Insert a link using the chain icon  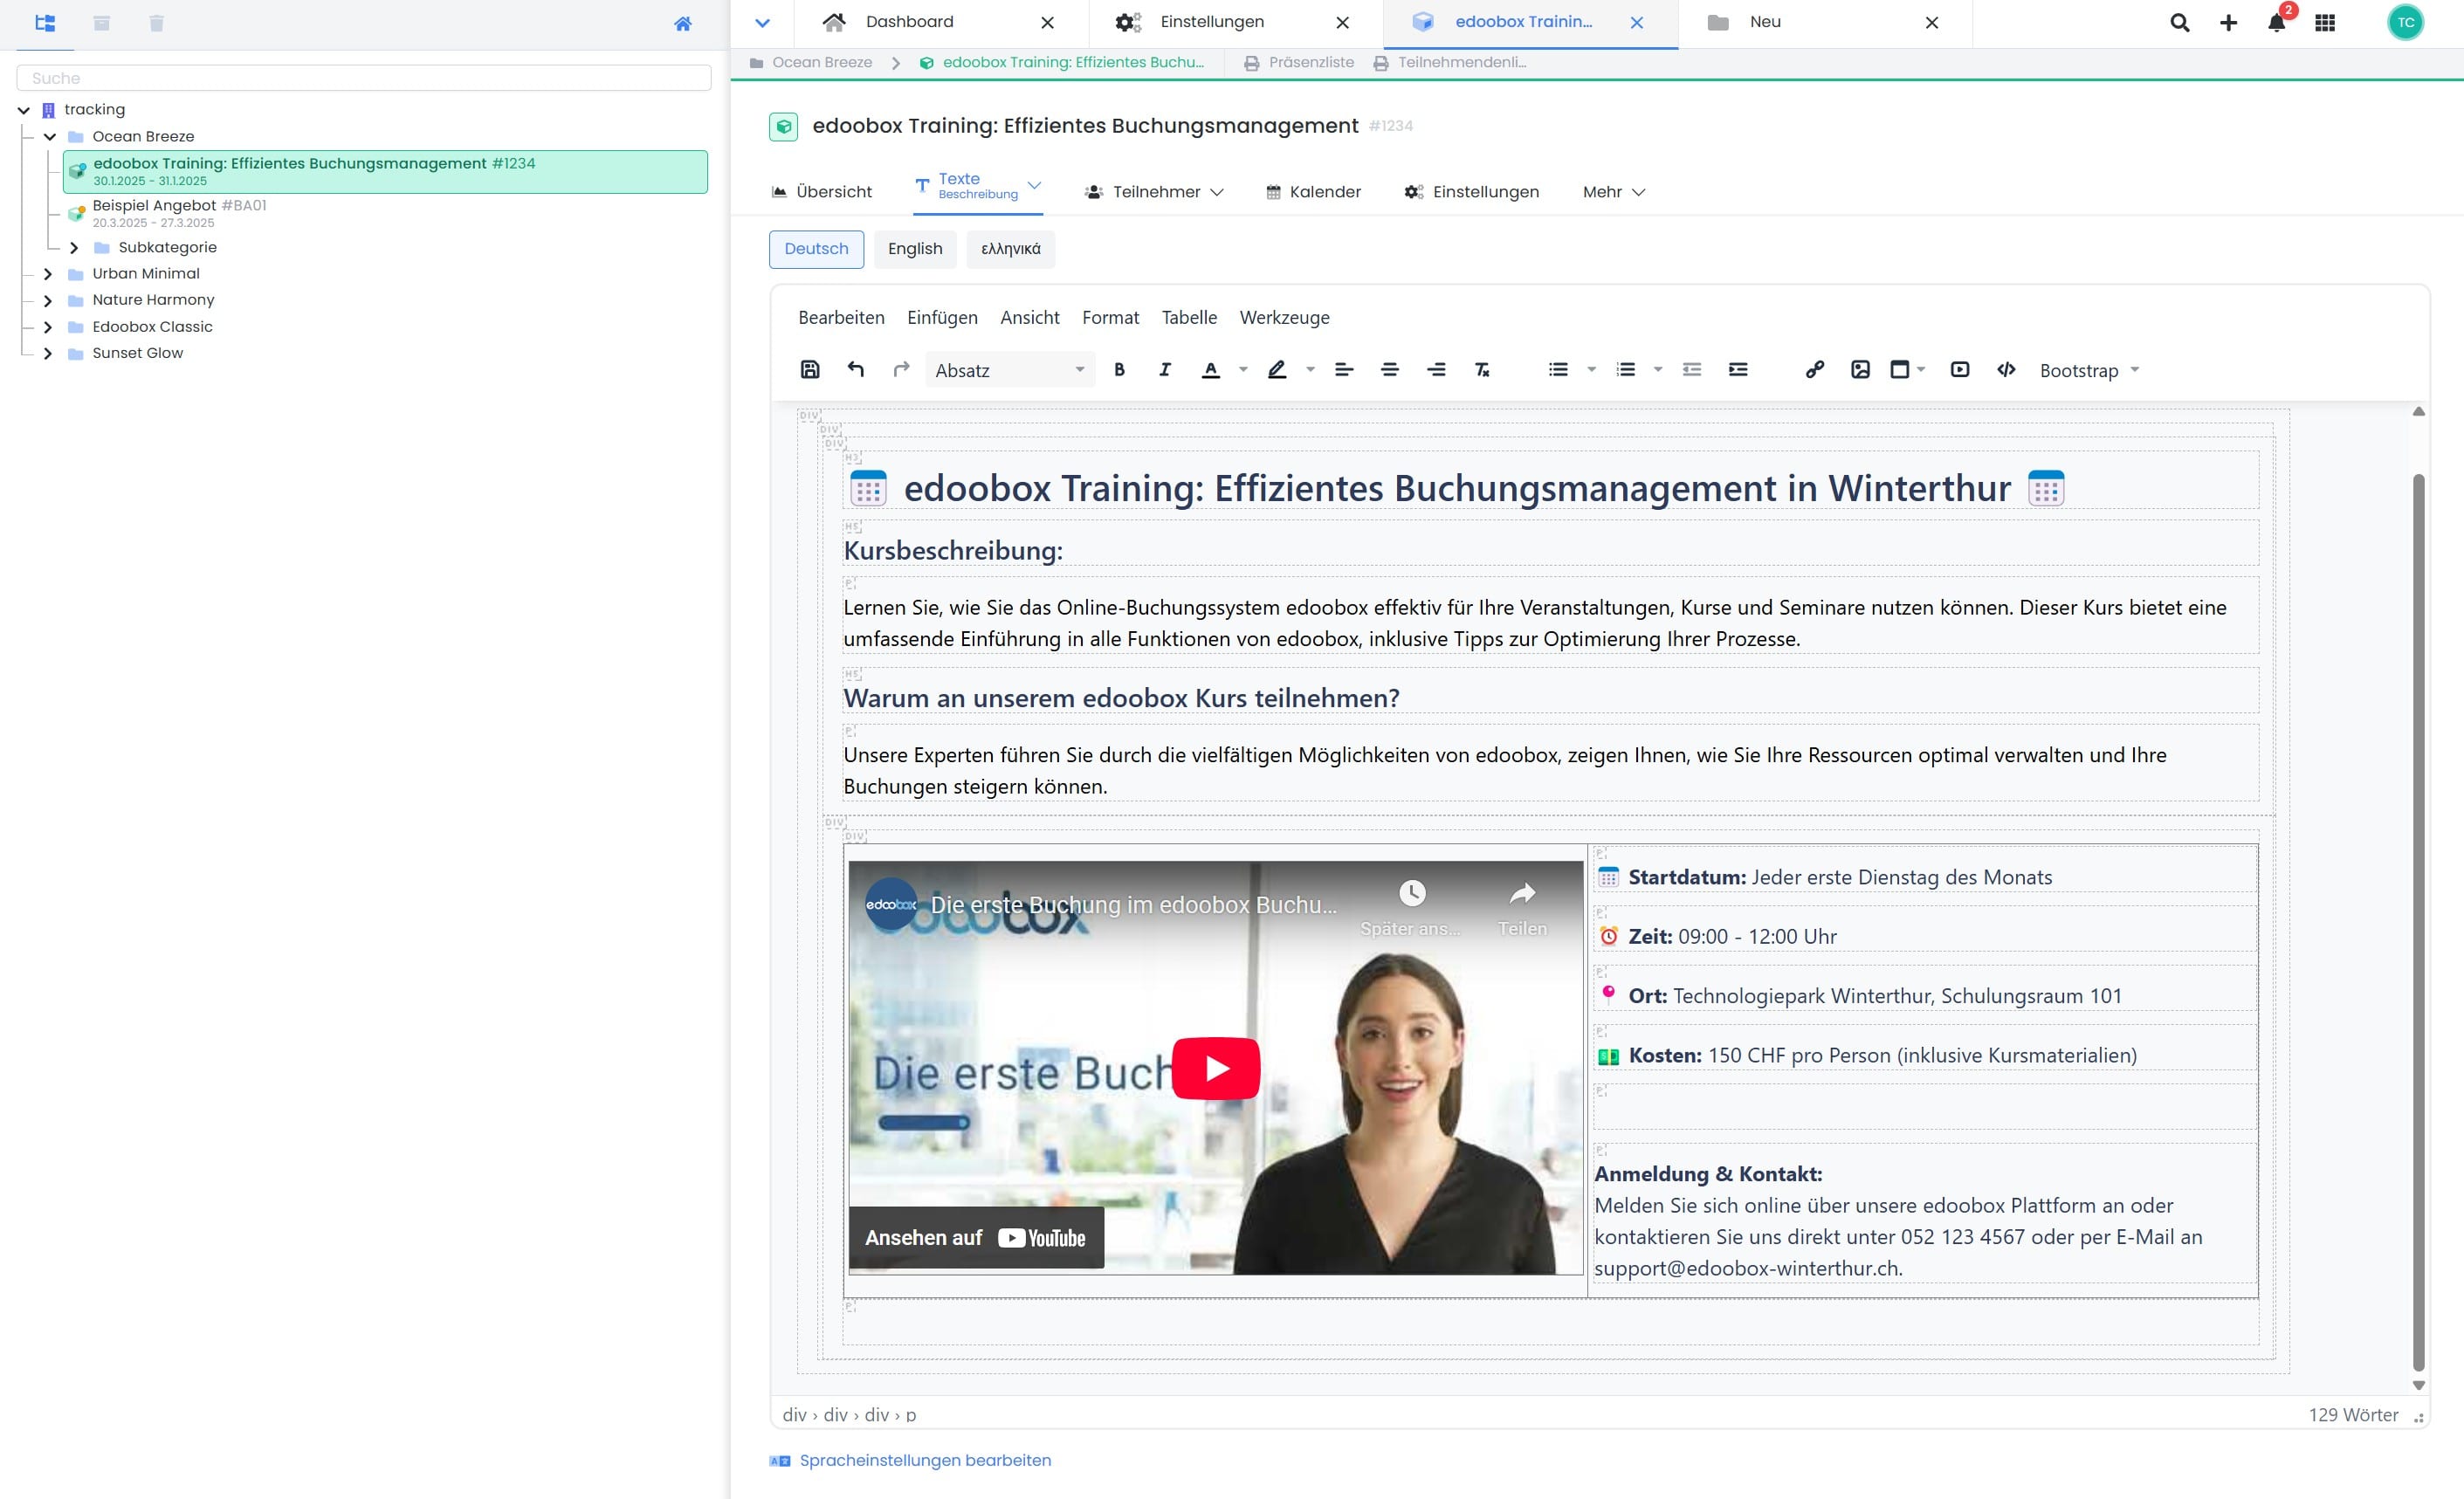click(1814, 370)
